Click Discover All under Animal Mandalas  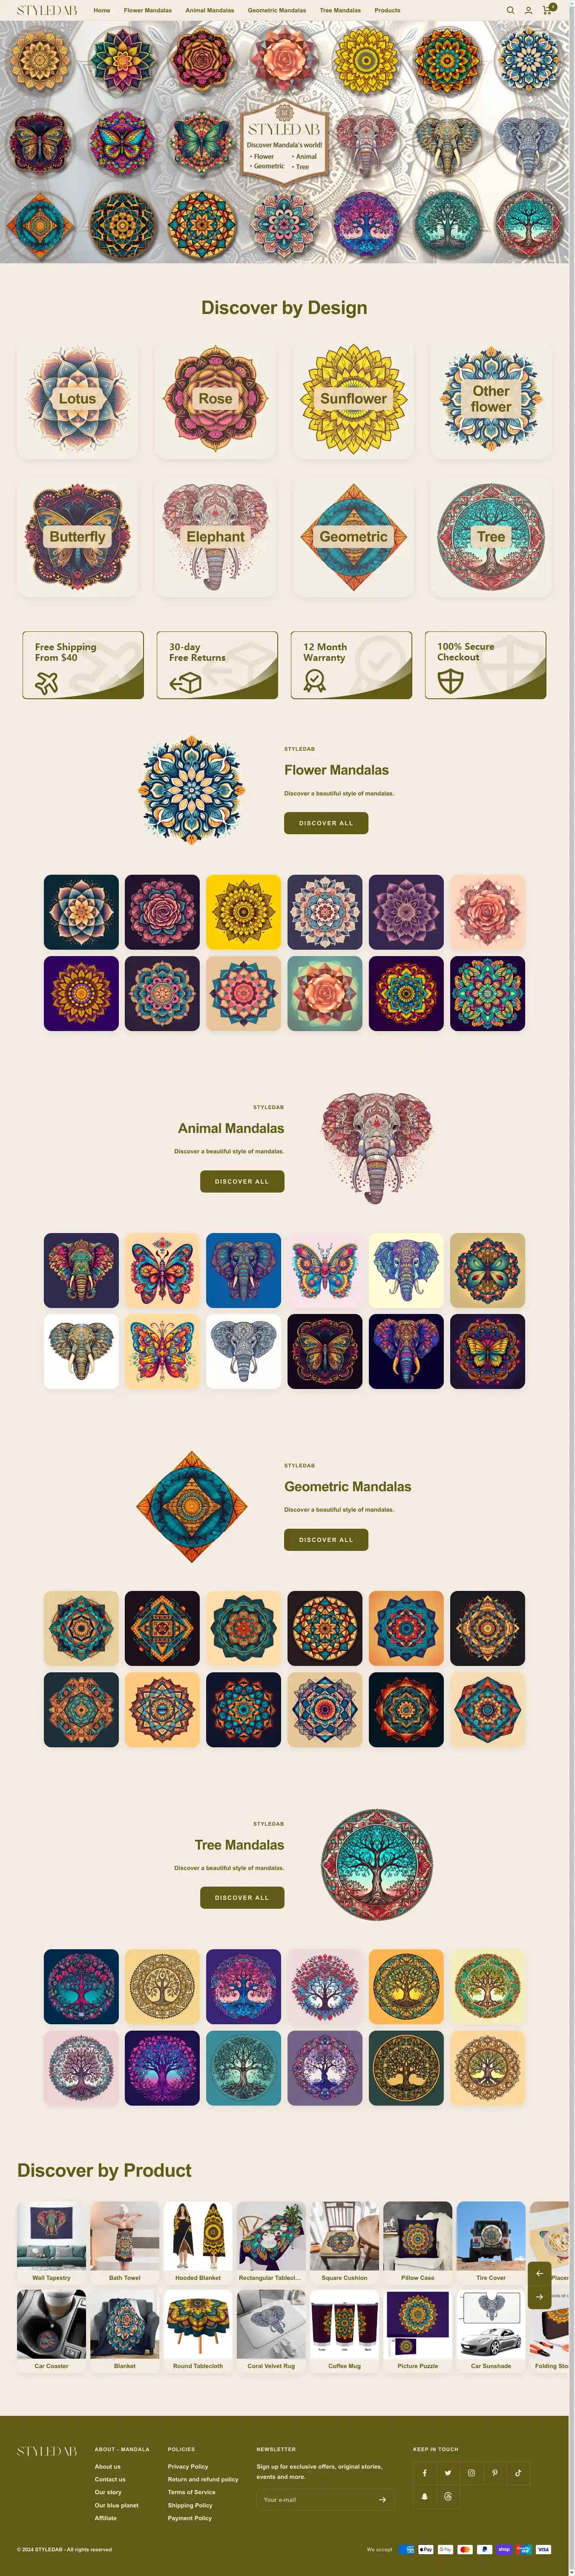coord(242,1181)
